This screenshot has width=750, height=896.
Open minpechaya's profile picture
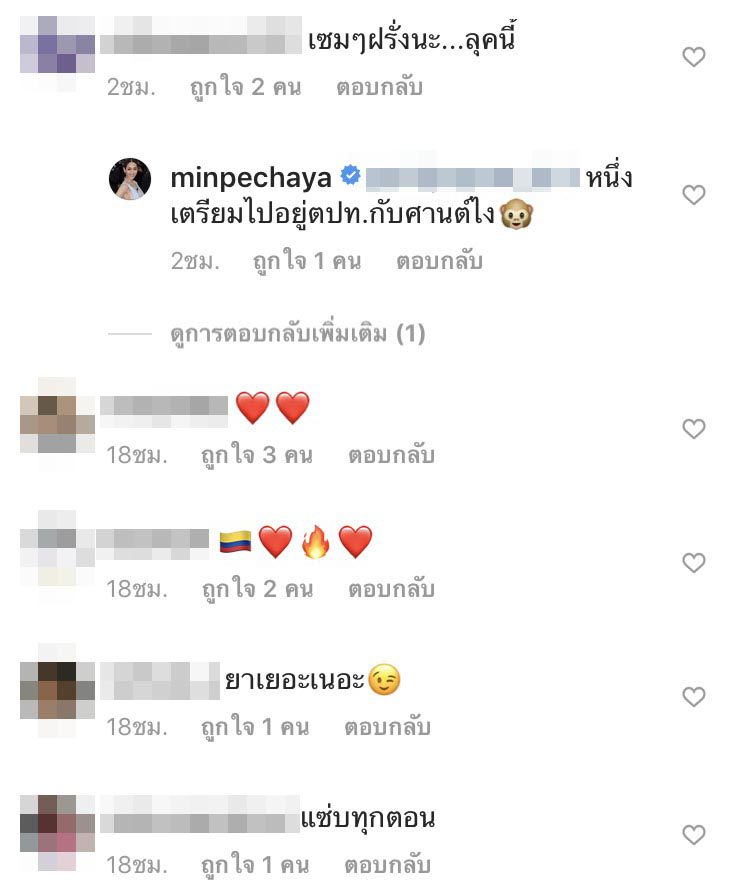(x=130, y=179)
